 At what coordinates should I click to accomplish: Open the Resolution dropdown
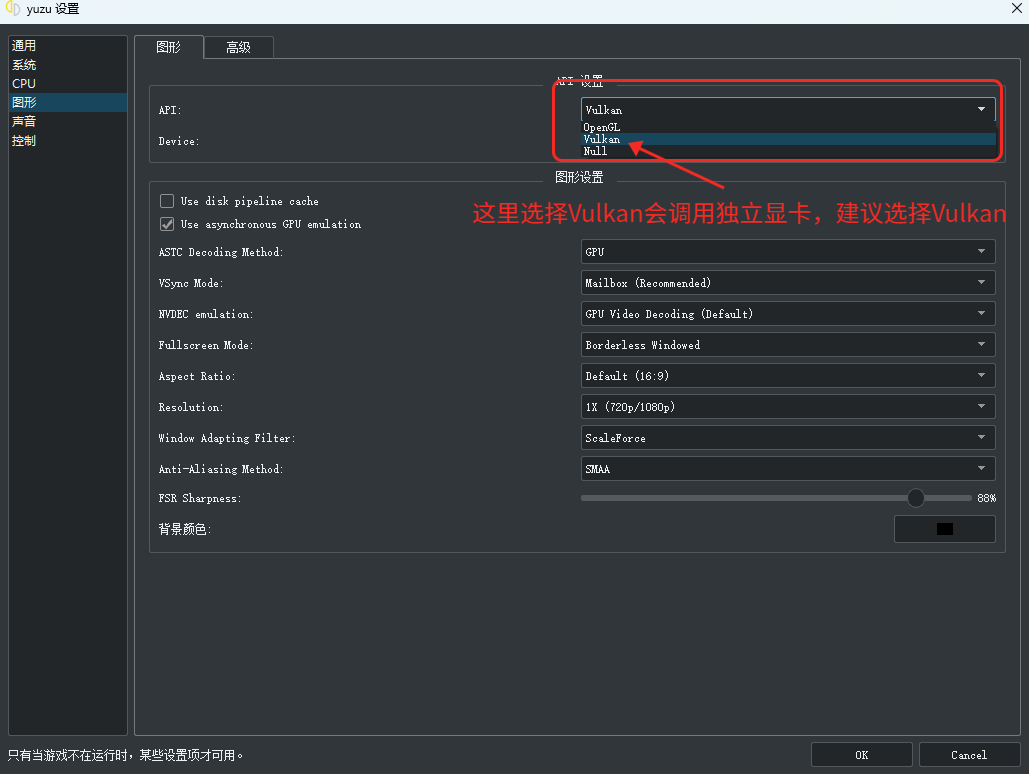(x=788, y=407)
